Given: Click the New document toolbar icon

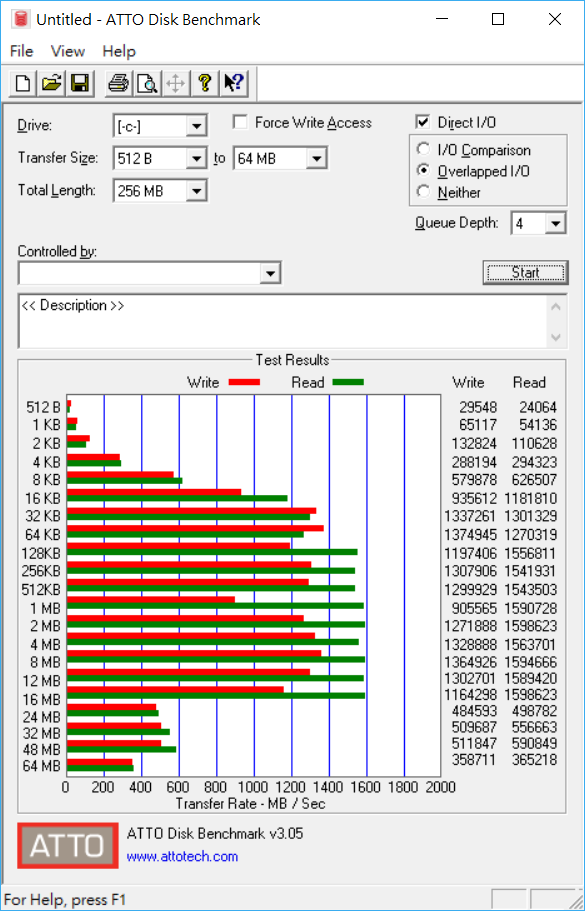Looking at the screenshot, I should 23,83.
